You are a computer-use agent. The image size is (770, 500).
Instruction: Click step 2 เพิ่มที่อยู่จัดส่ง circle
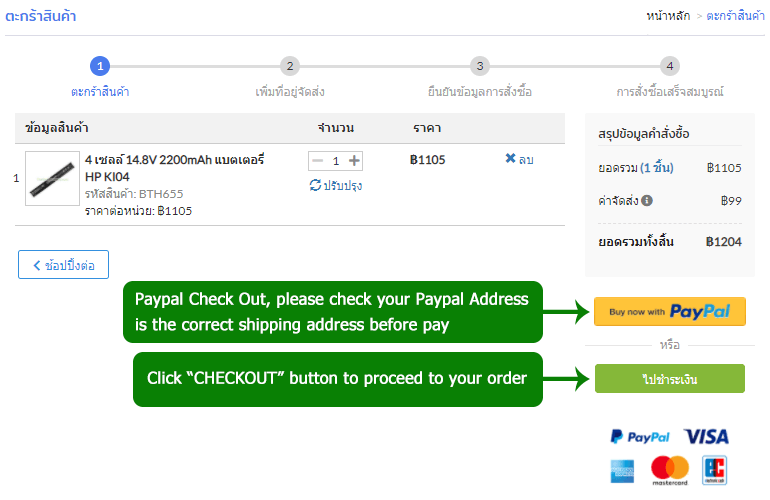click(x=289, y=66)
